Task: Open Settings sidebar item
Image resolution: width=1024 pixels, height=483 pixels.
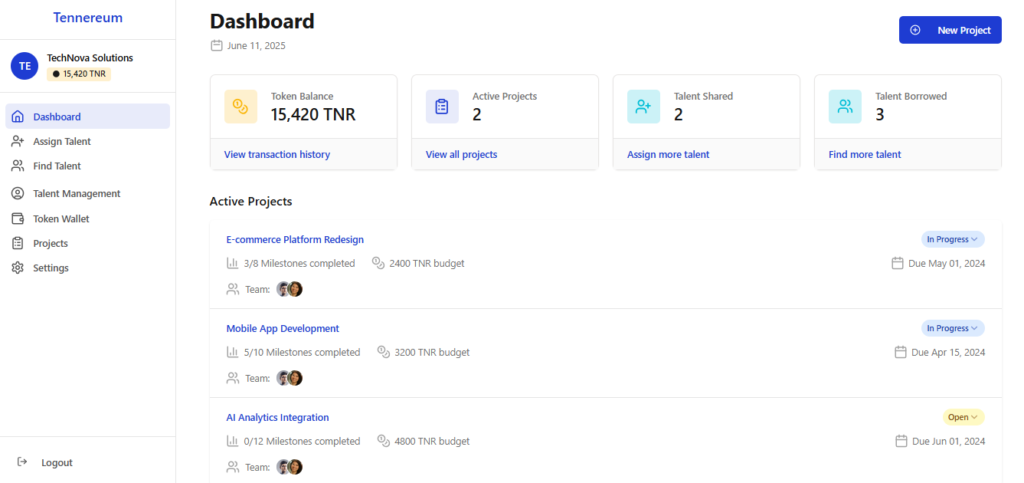Action: coord(88,268)
